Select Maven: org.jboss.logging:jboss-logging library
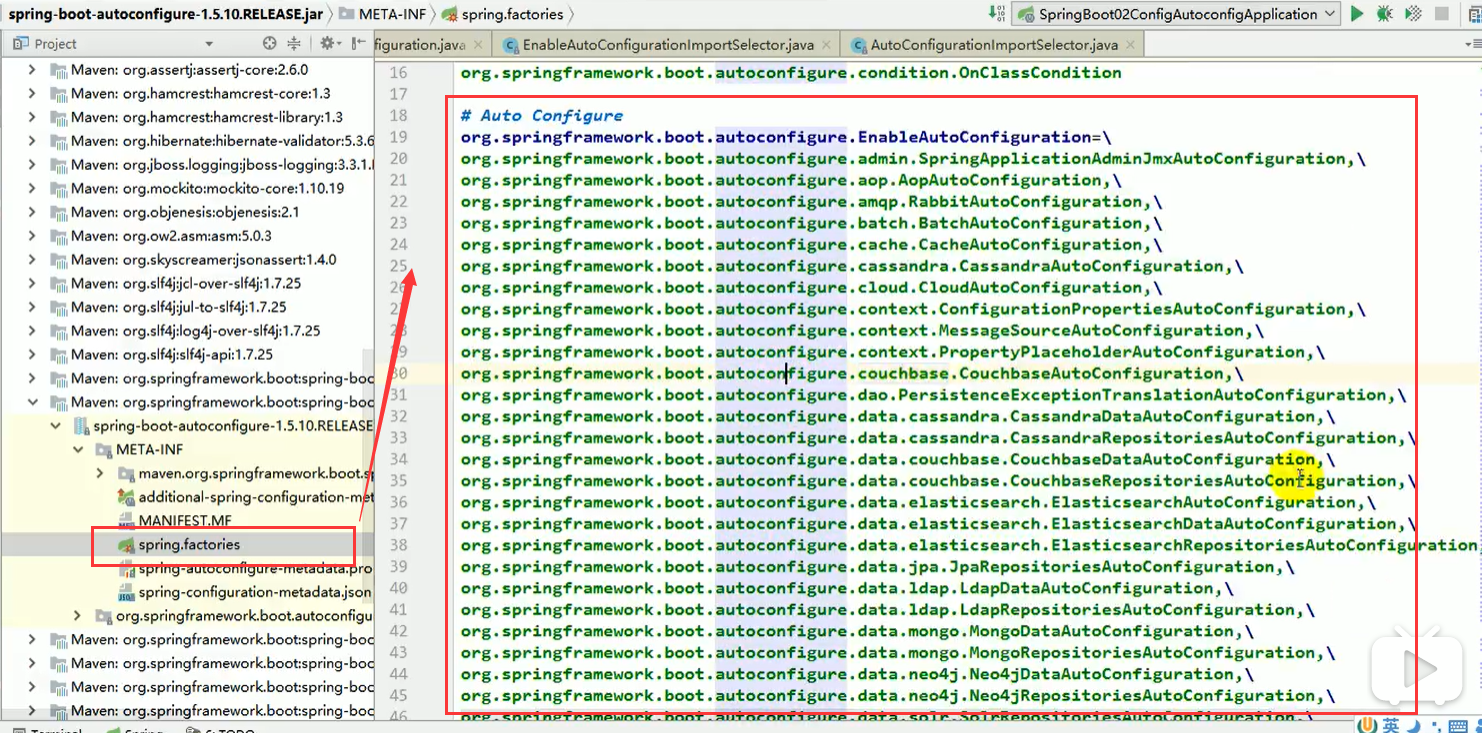Screen dimensions: 1482x733 pyautogui.click(x=222, y=164)
